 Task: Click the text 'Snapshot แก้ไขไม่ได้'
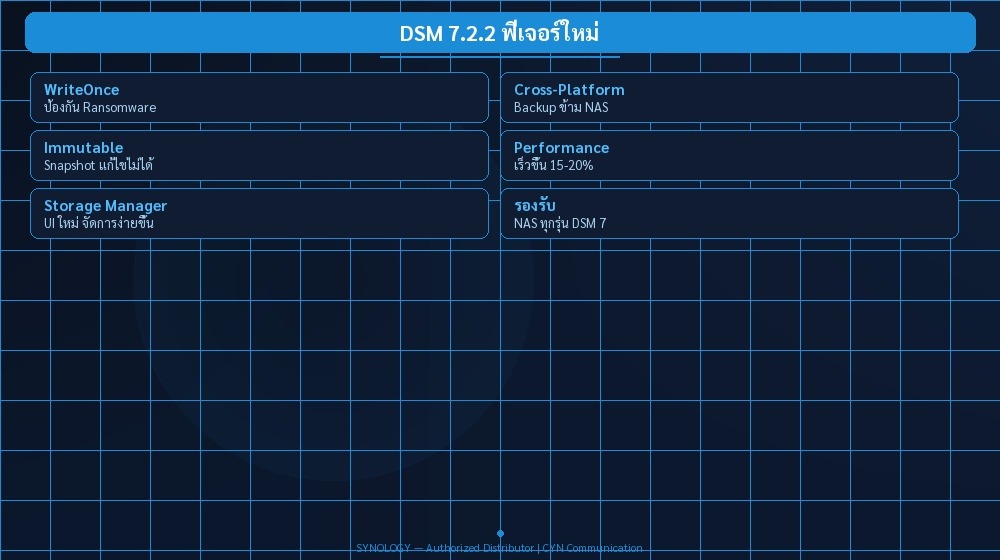(99, 165)
